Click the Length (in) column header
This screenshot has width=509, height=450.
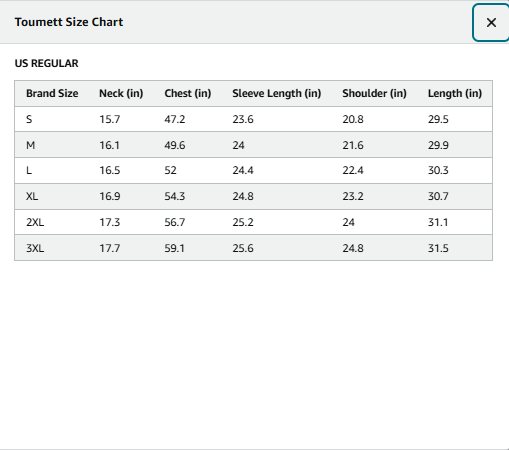coord(455,93)
